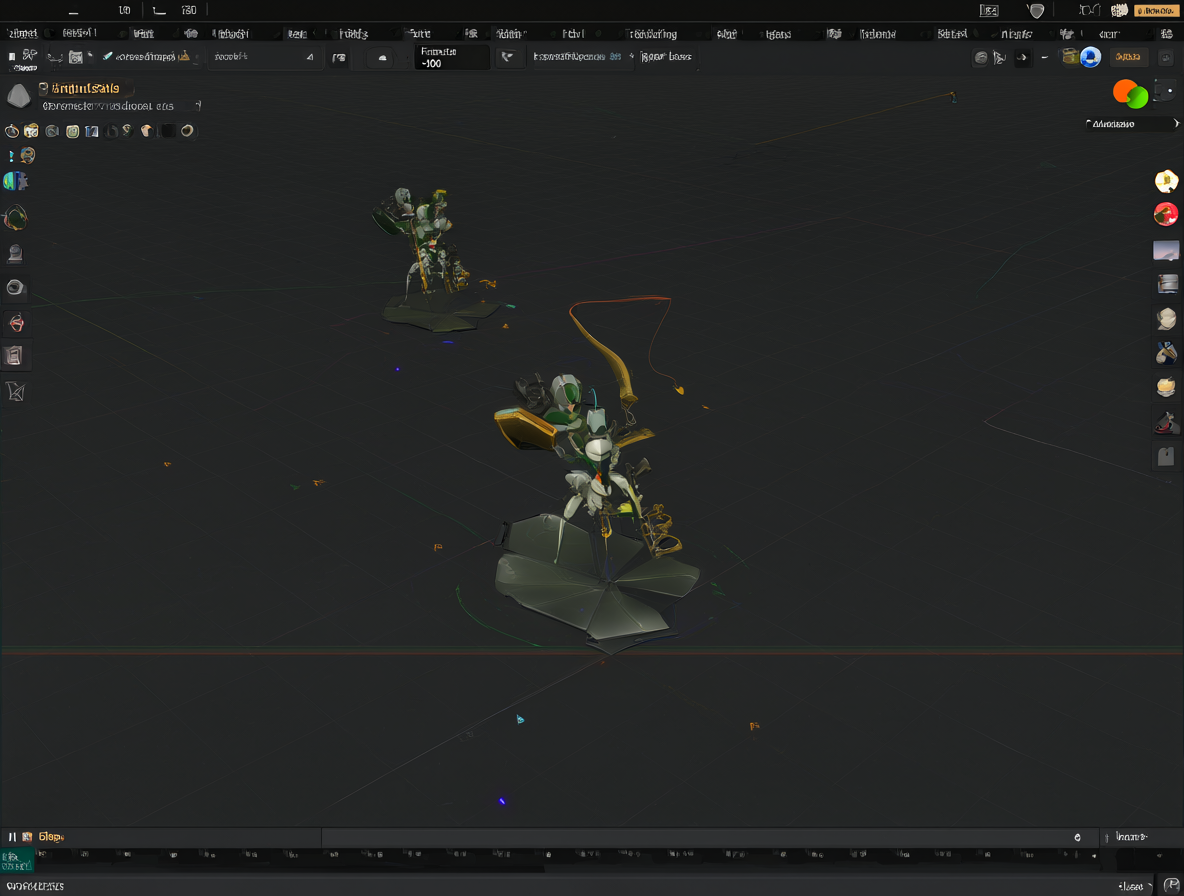Select the wireframe cube tool icon
The height and width of the screenshot is (896, 1184).
16,391
